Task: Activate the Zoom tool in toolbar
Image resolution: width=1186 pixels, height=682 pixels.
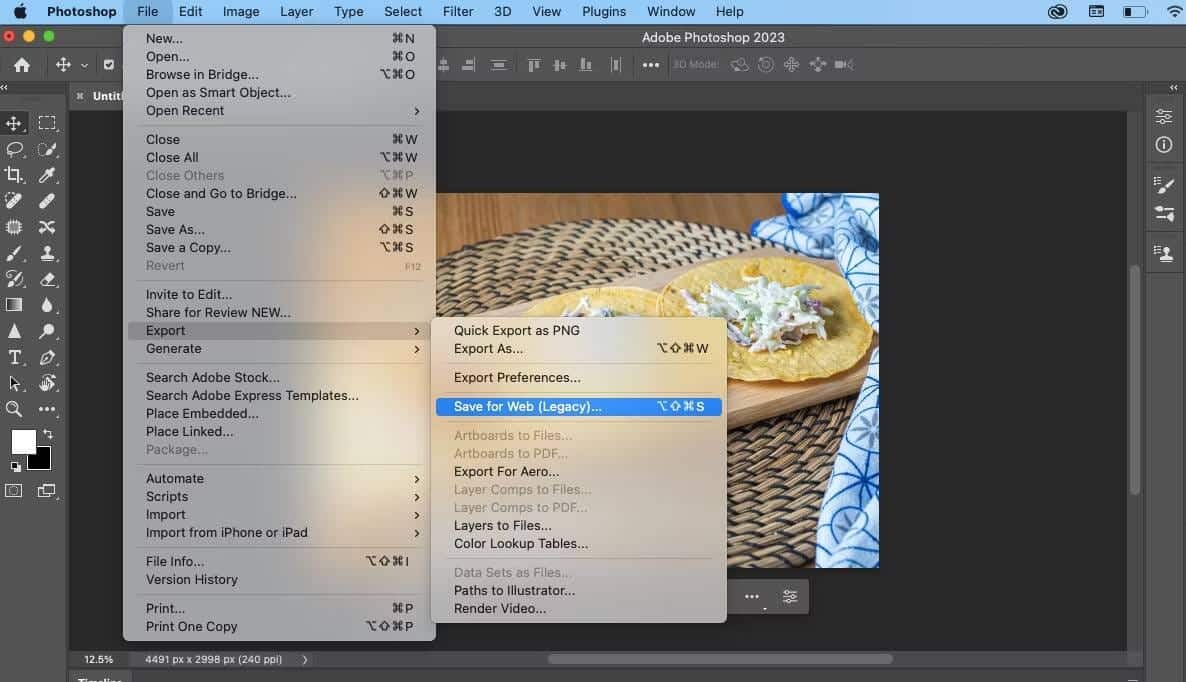Action: click(14, 409)
